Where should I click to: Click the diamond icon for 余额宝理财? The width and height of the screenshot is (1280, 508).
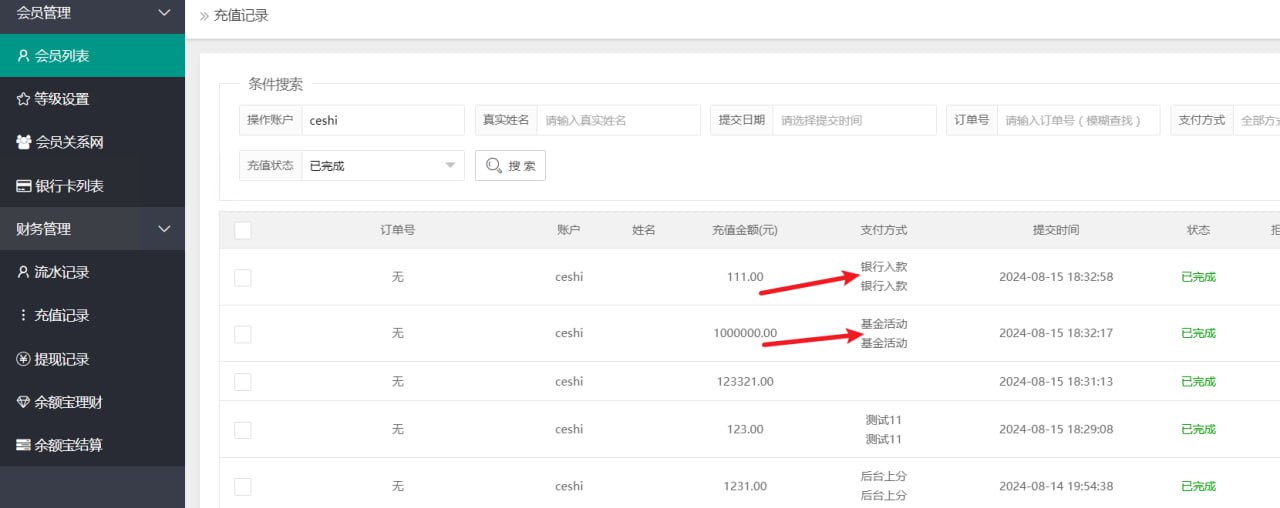tap(23, 402)
